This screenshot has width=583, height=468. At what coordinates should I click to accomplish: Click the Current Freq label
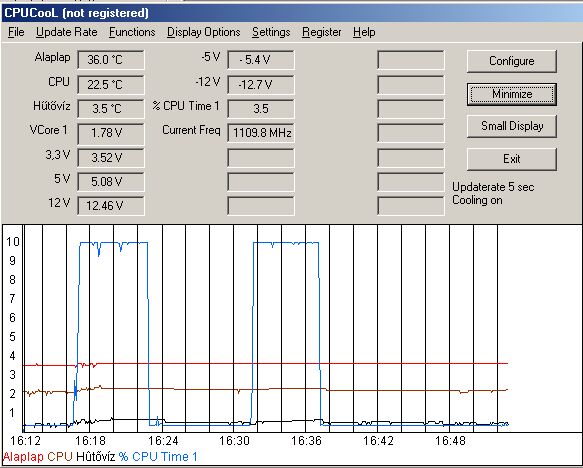click(191, 130)
